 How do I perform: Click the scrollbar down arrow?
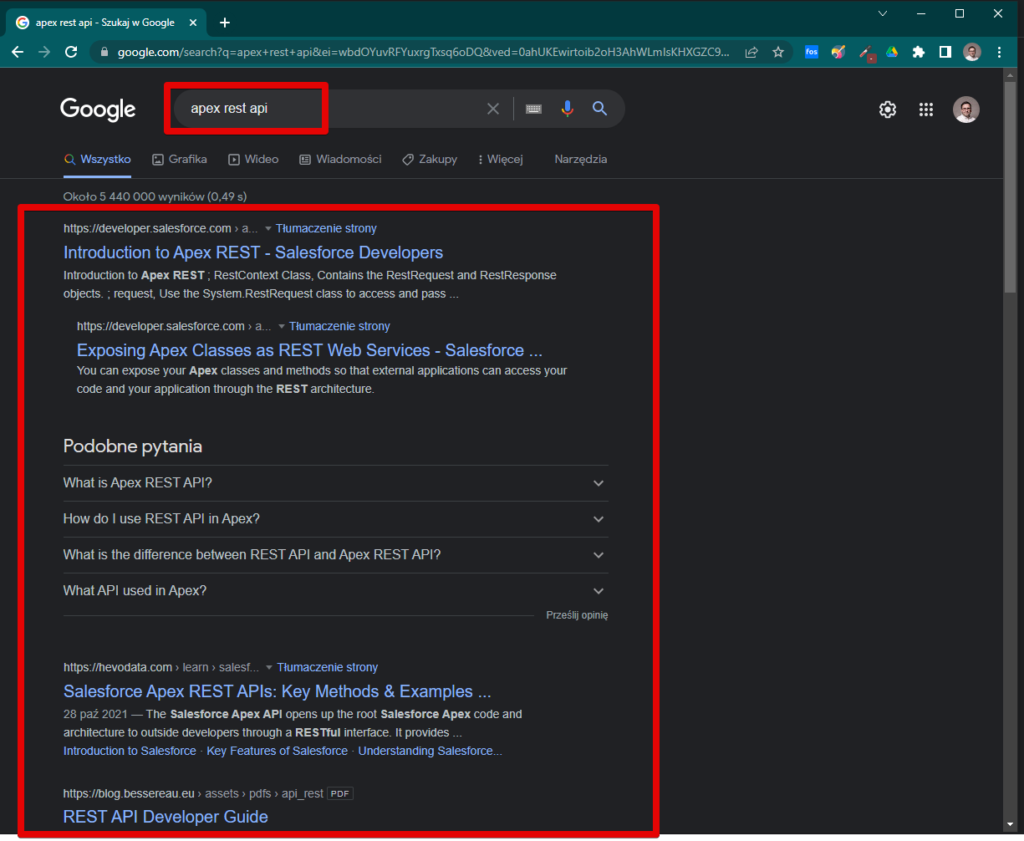pyautogui.click(x=1010, y=825)
